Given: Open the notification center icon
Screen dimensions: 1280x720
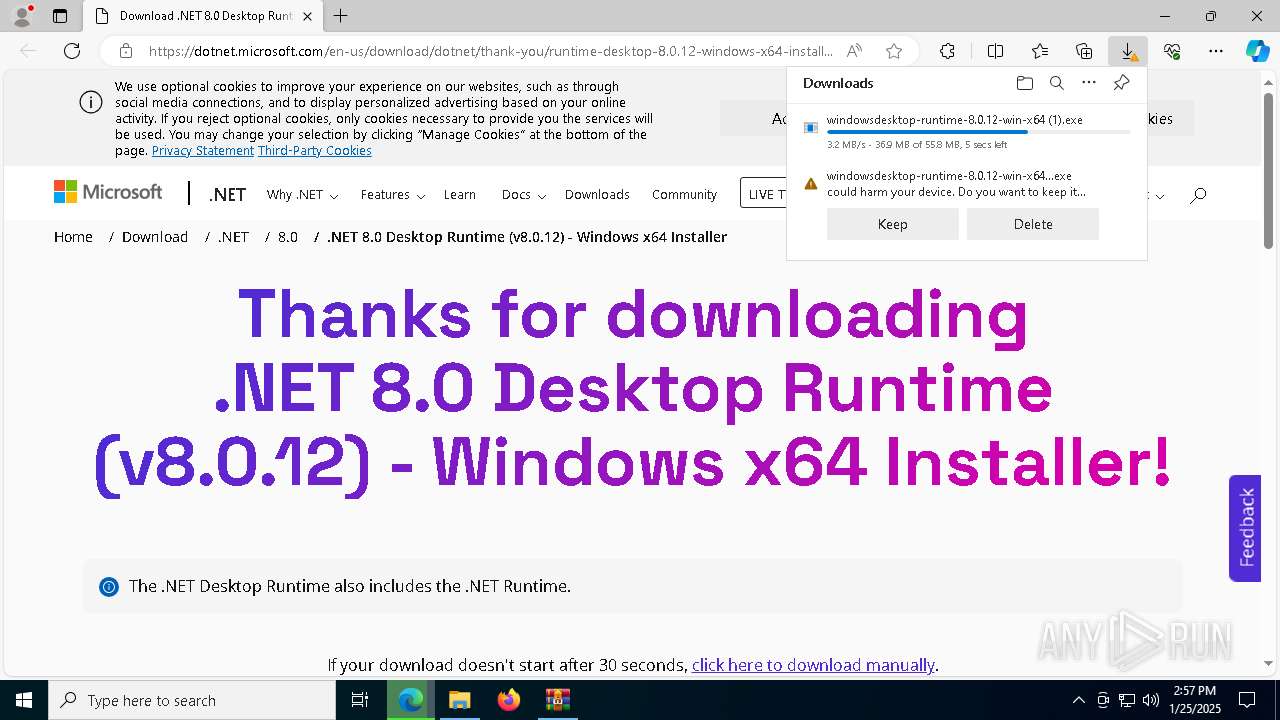Looking at the screenshot, I should 1247,700.
